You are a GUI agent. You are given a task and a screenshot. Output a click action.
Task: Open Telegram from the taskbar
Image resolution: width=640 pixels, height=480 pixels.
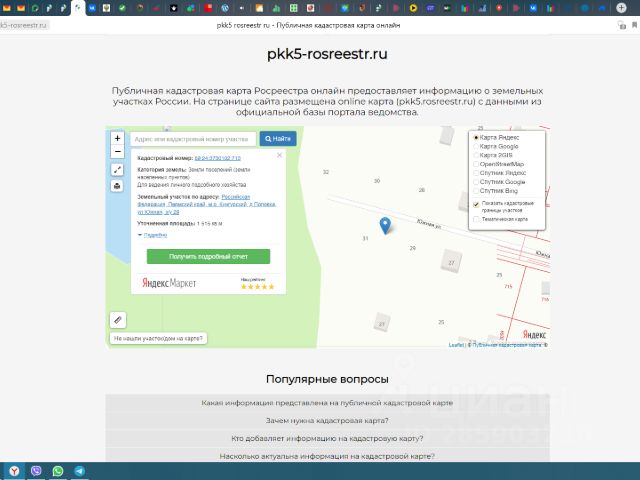pyautogui.click(x=79, y=470)
